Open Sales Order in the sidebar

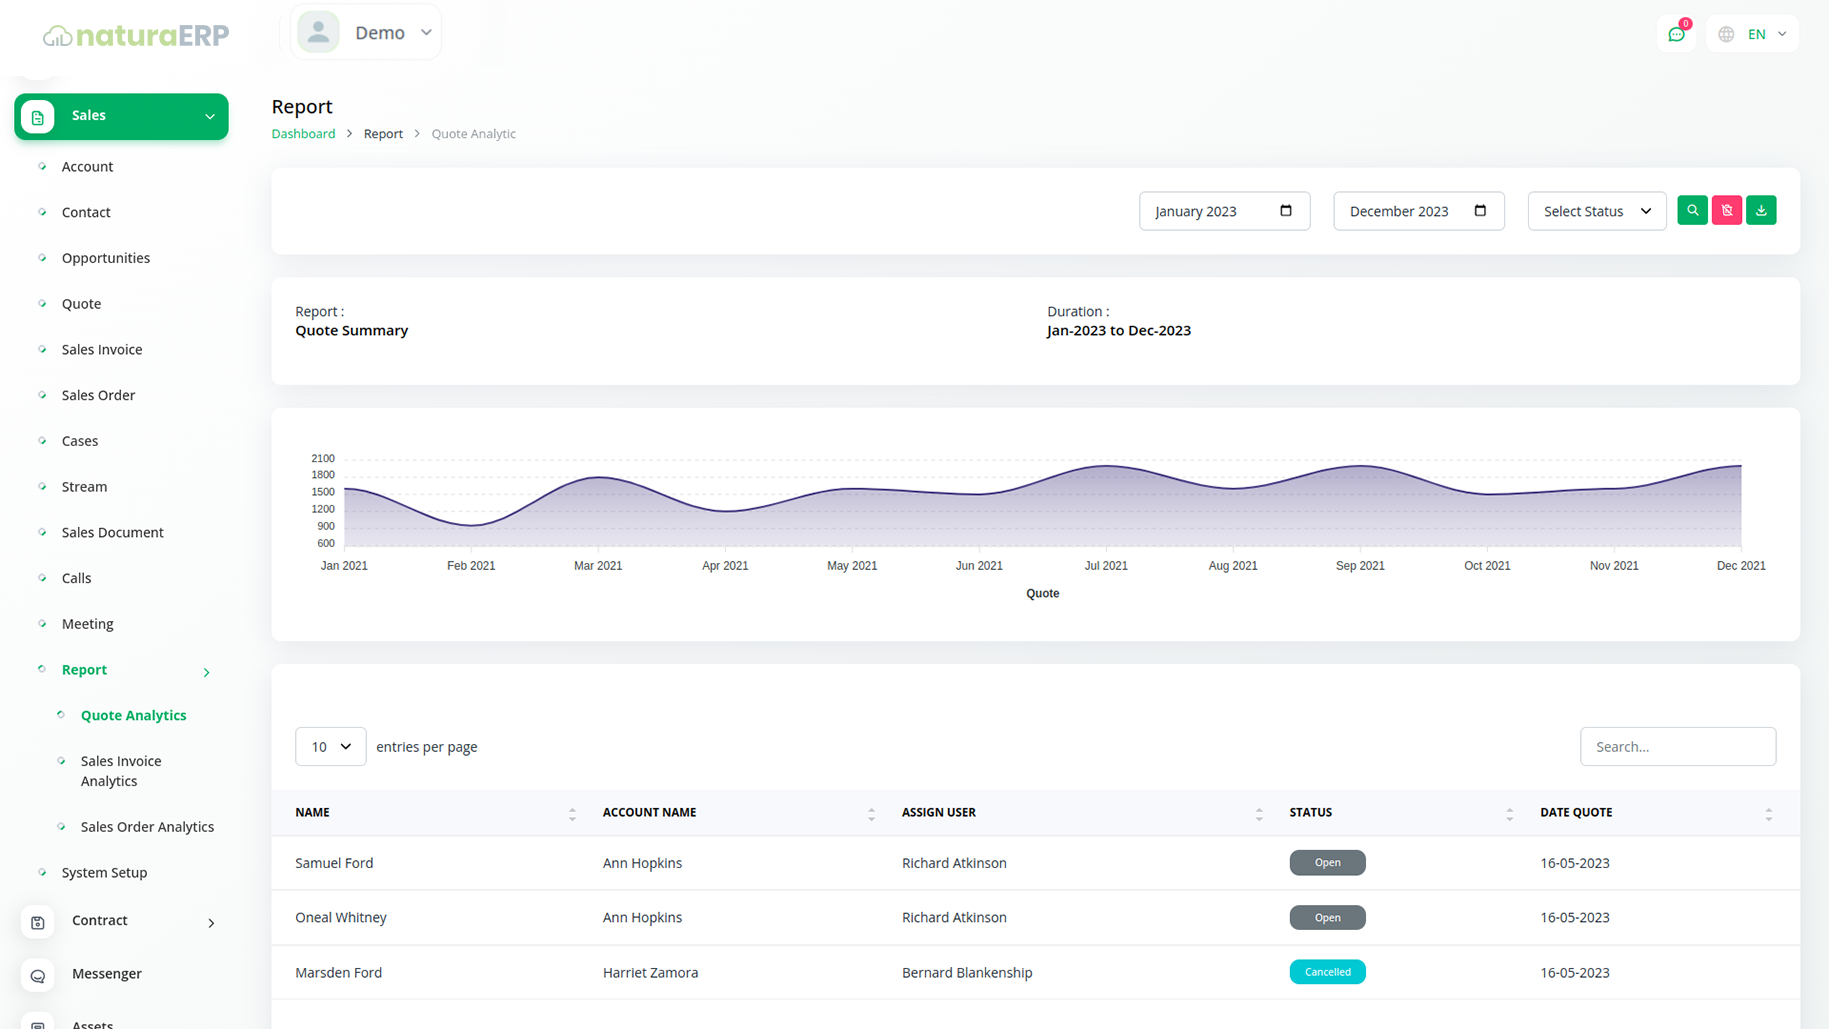(x=98, y=395)
